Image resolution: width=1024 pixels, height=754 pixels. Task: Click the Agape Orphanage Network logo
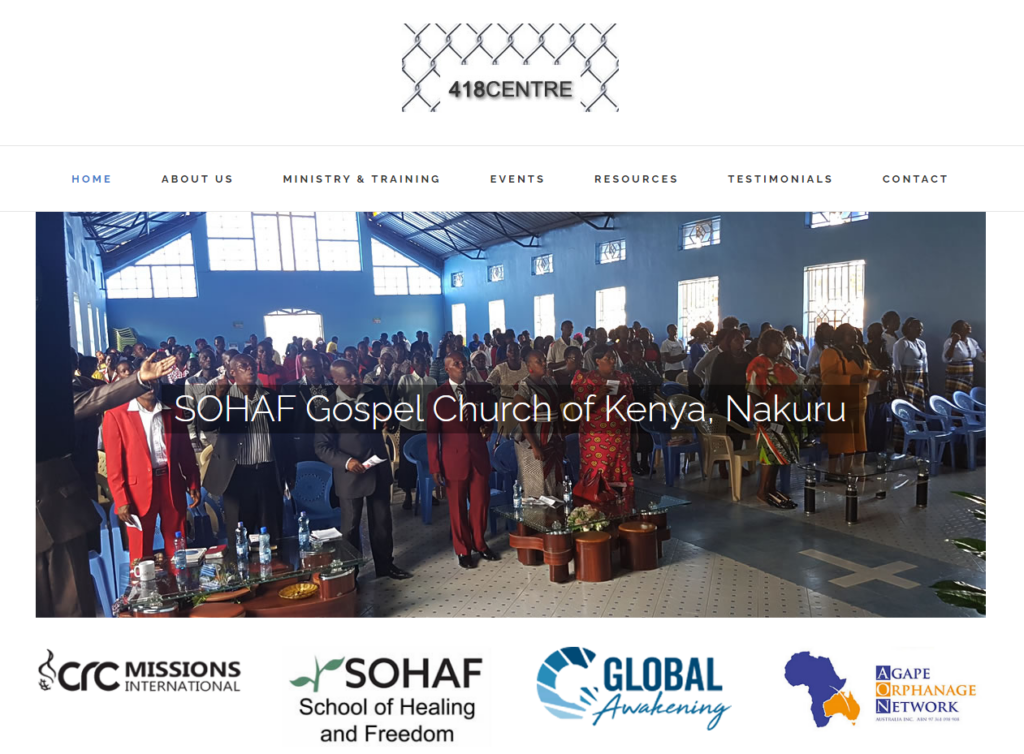point(880,689)
